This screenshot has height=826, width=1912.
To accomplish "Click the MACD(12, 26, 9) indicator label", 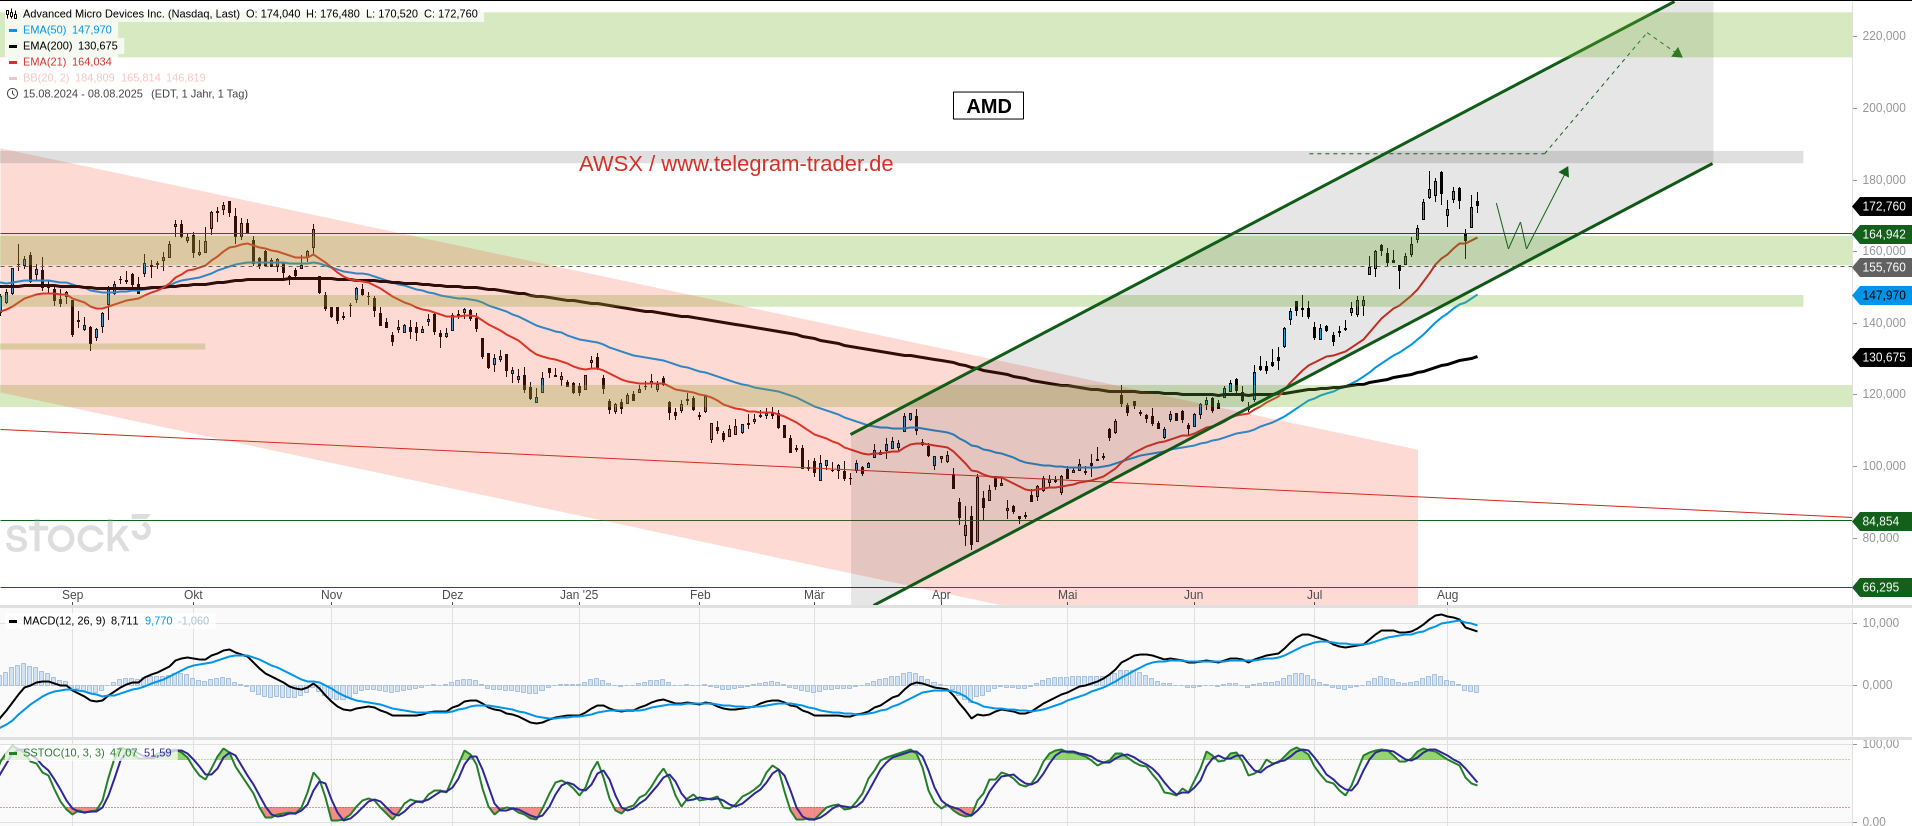I will [64, 621].
